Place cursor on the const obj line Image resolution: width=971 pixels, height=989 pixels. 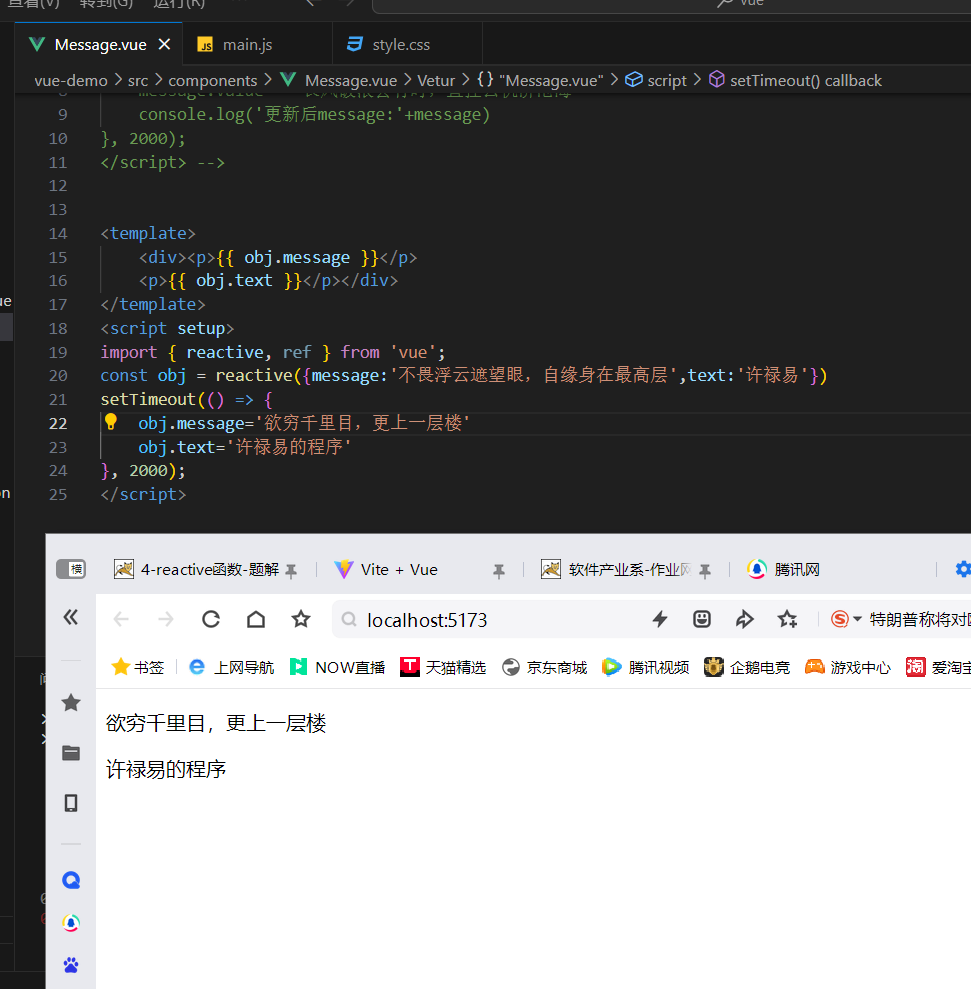click(464, 375)
